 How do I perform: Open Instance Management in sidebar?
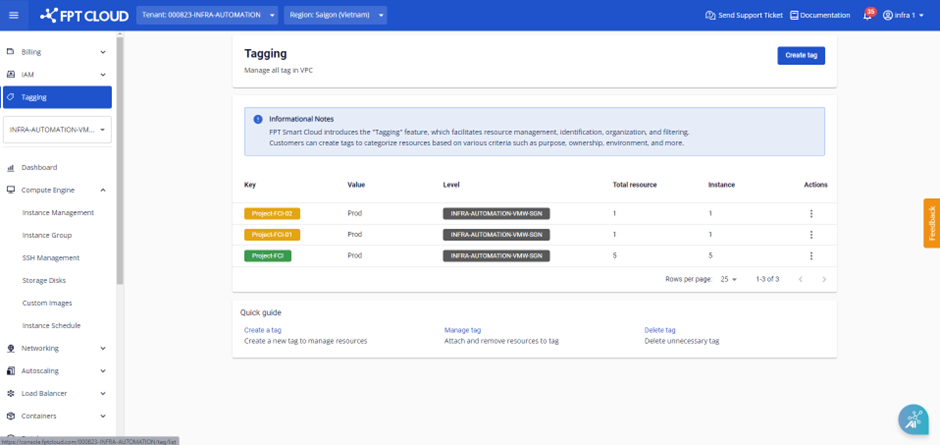pos(58,213)
